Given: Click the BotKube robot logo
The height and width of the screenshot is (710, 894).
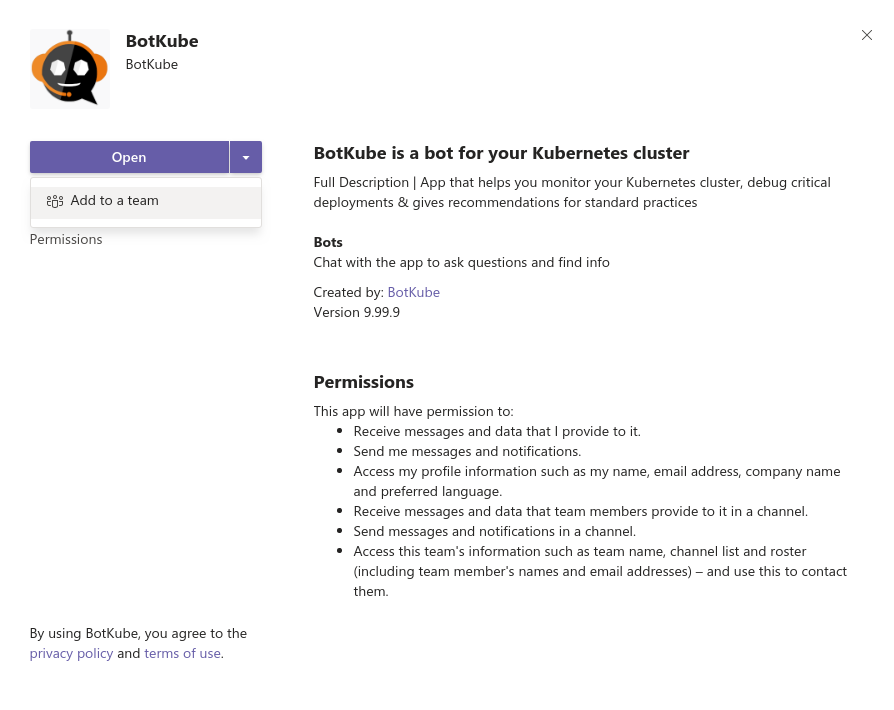Looking at the screenshot, I should (69, 68).
